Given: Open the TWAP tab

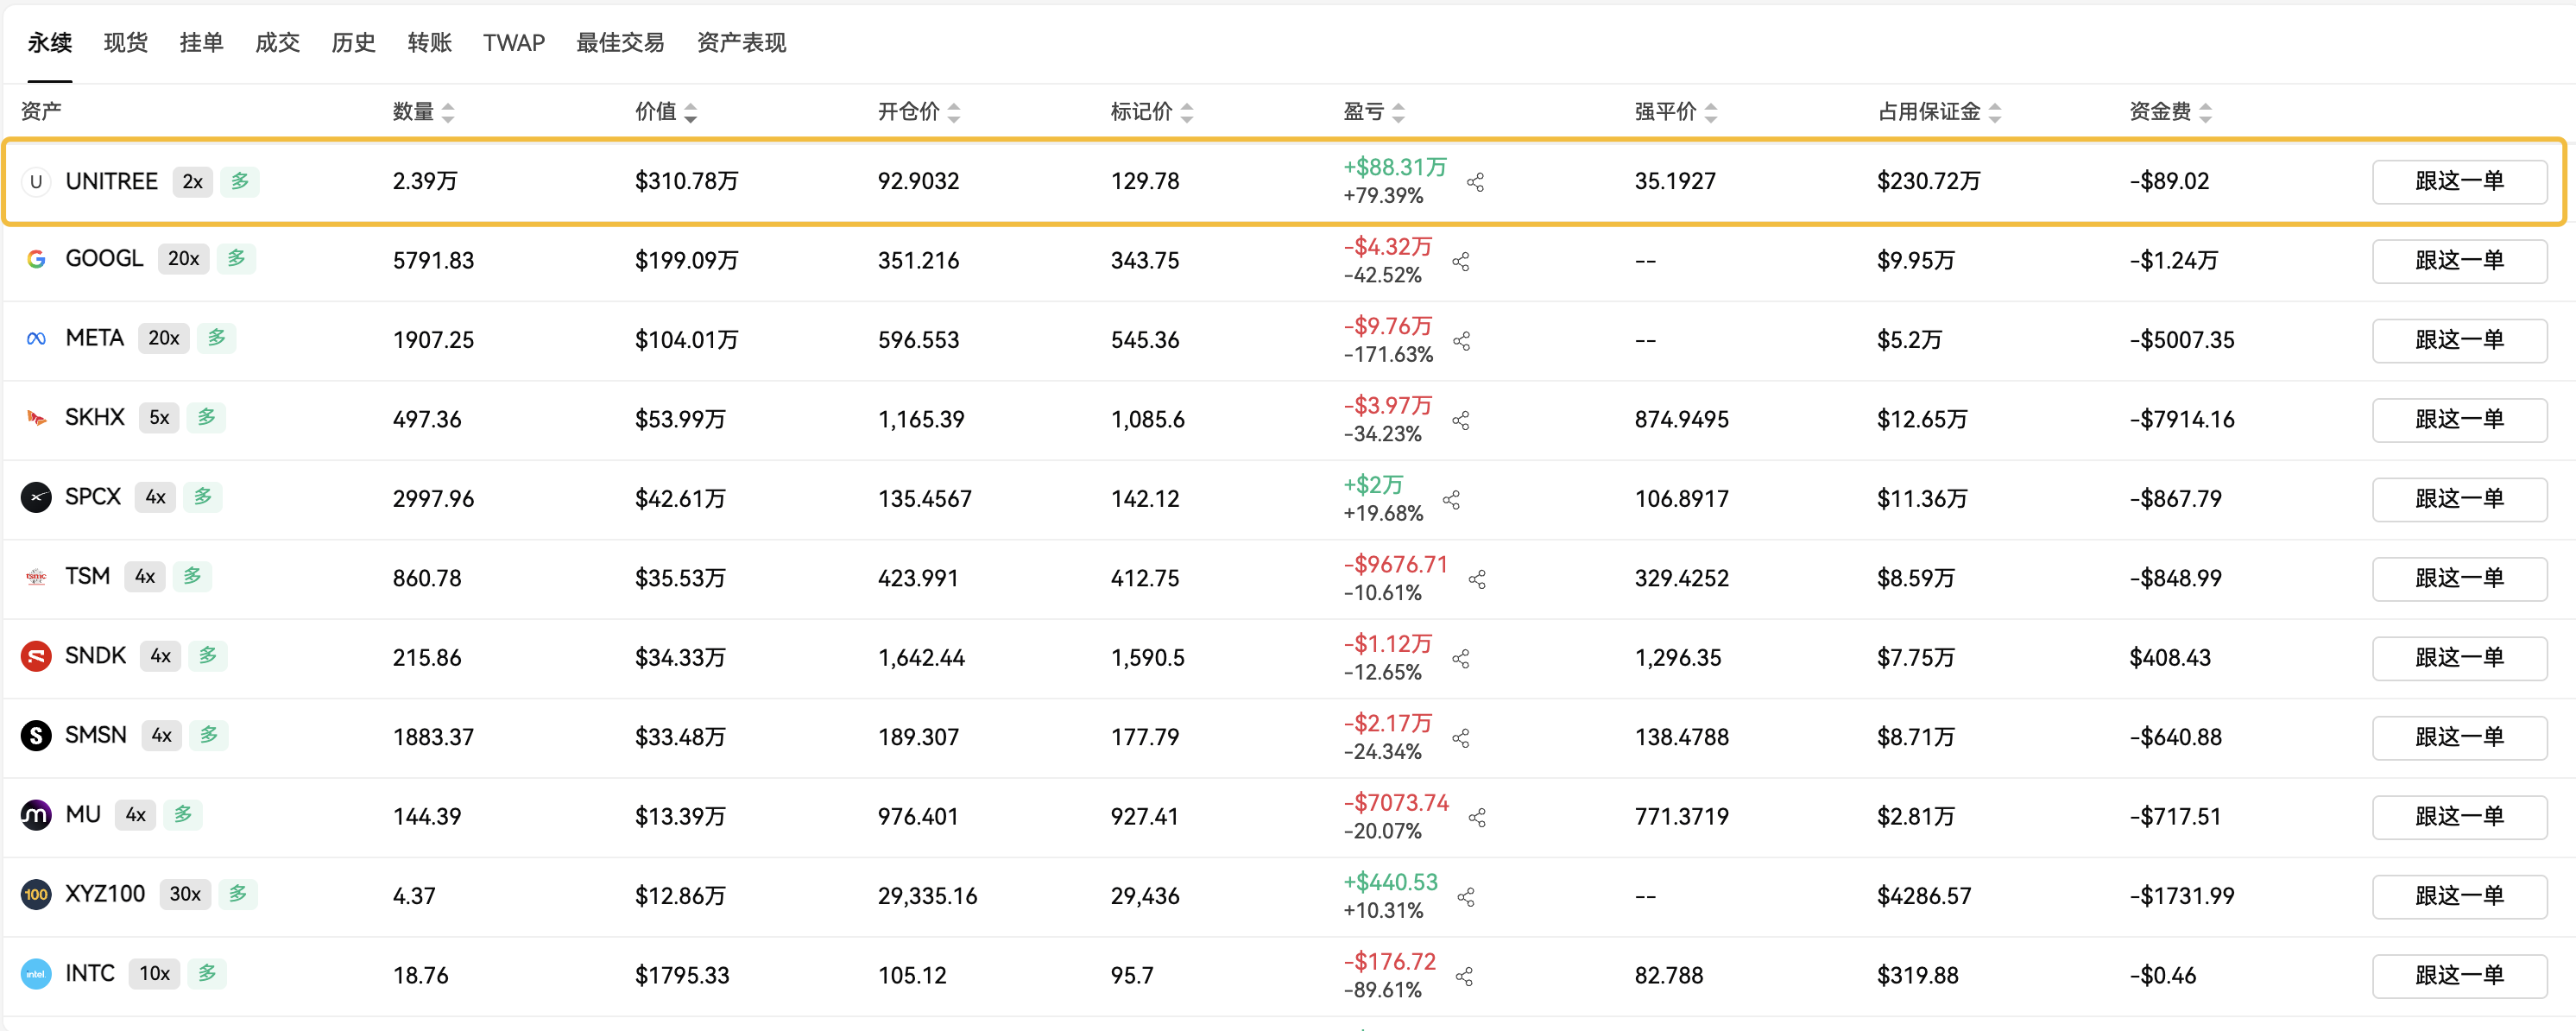Looking at the screenshot, I should 514,42.
